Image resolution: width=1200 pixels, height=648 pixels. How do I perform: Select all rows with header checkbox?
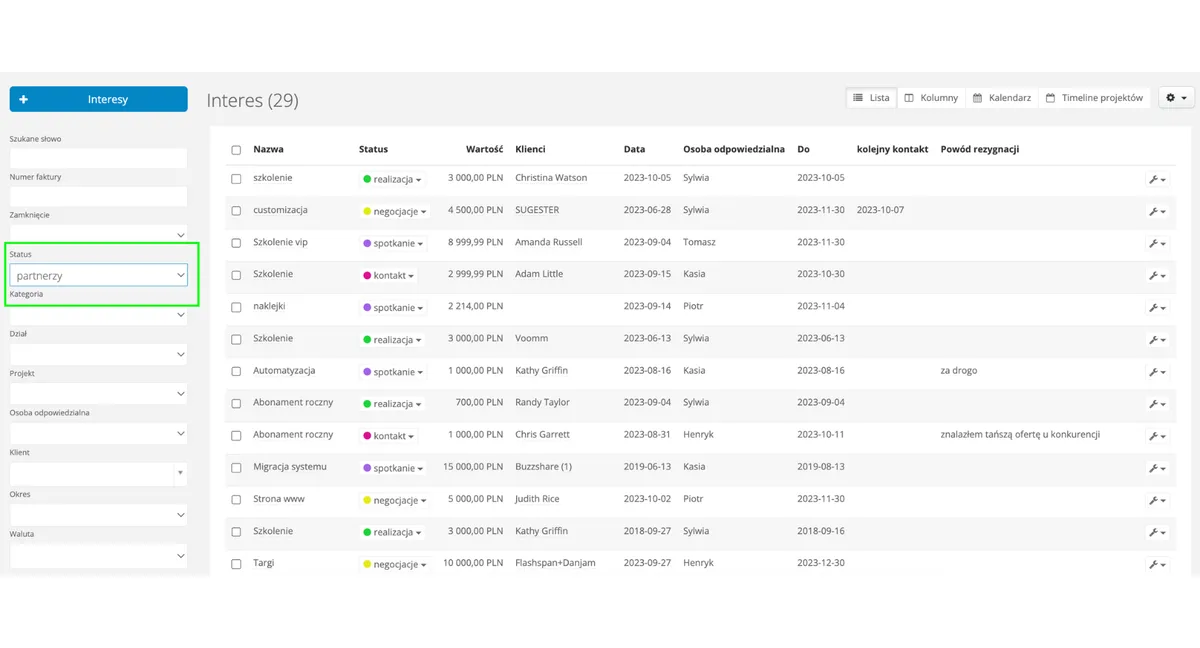coord(236,150)
